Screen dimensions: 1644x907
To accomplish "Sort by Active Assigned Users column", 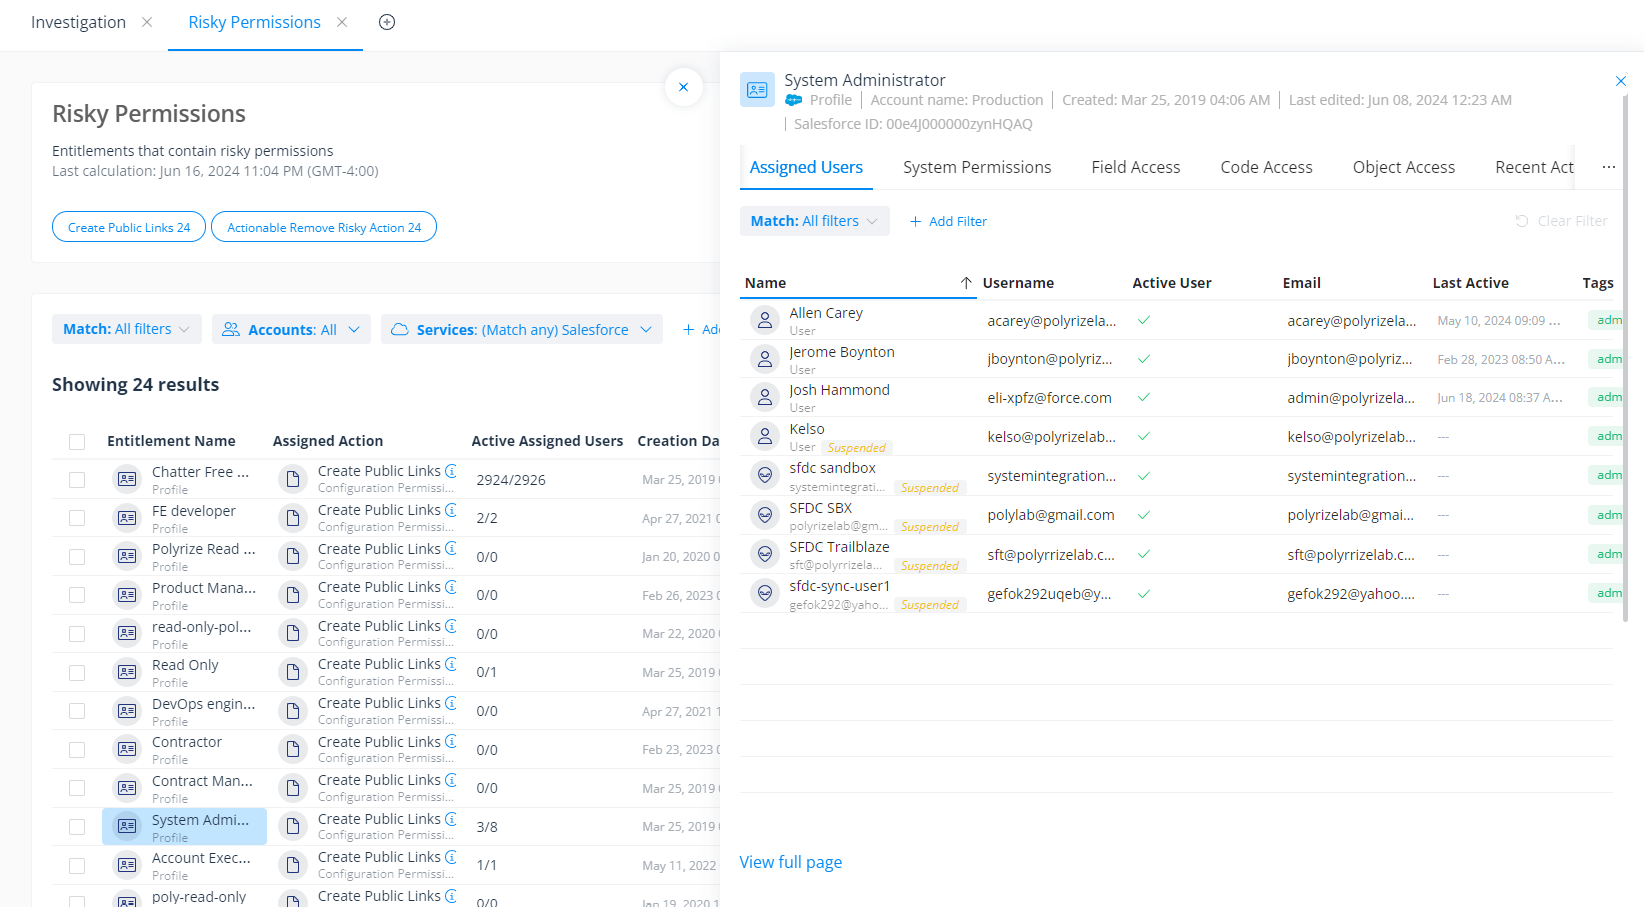I will pyautogui.click(x=547, y=441).
